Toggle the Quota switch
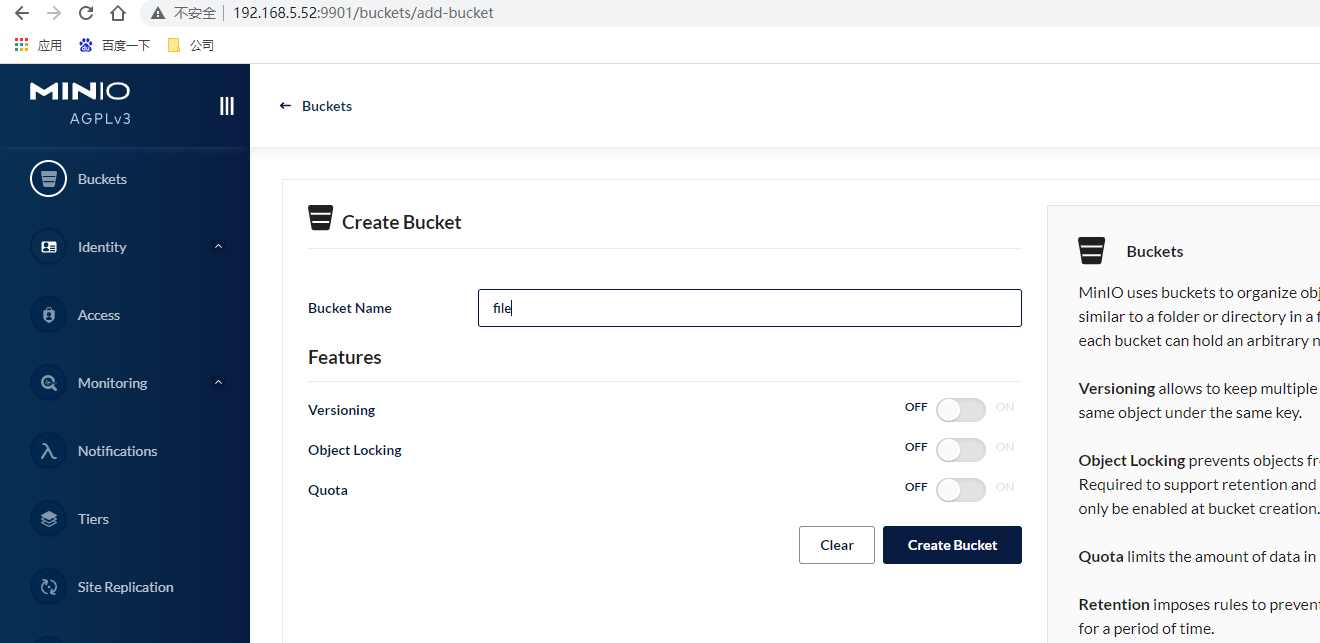The width and height of the screenshot is (1320, 643). point(960,490)
